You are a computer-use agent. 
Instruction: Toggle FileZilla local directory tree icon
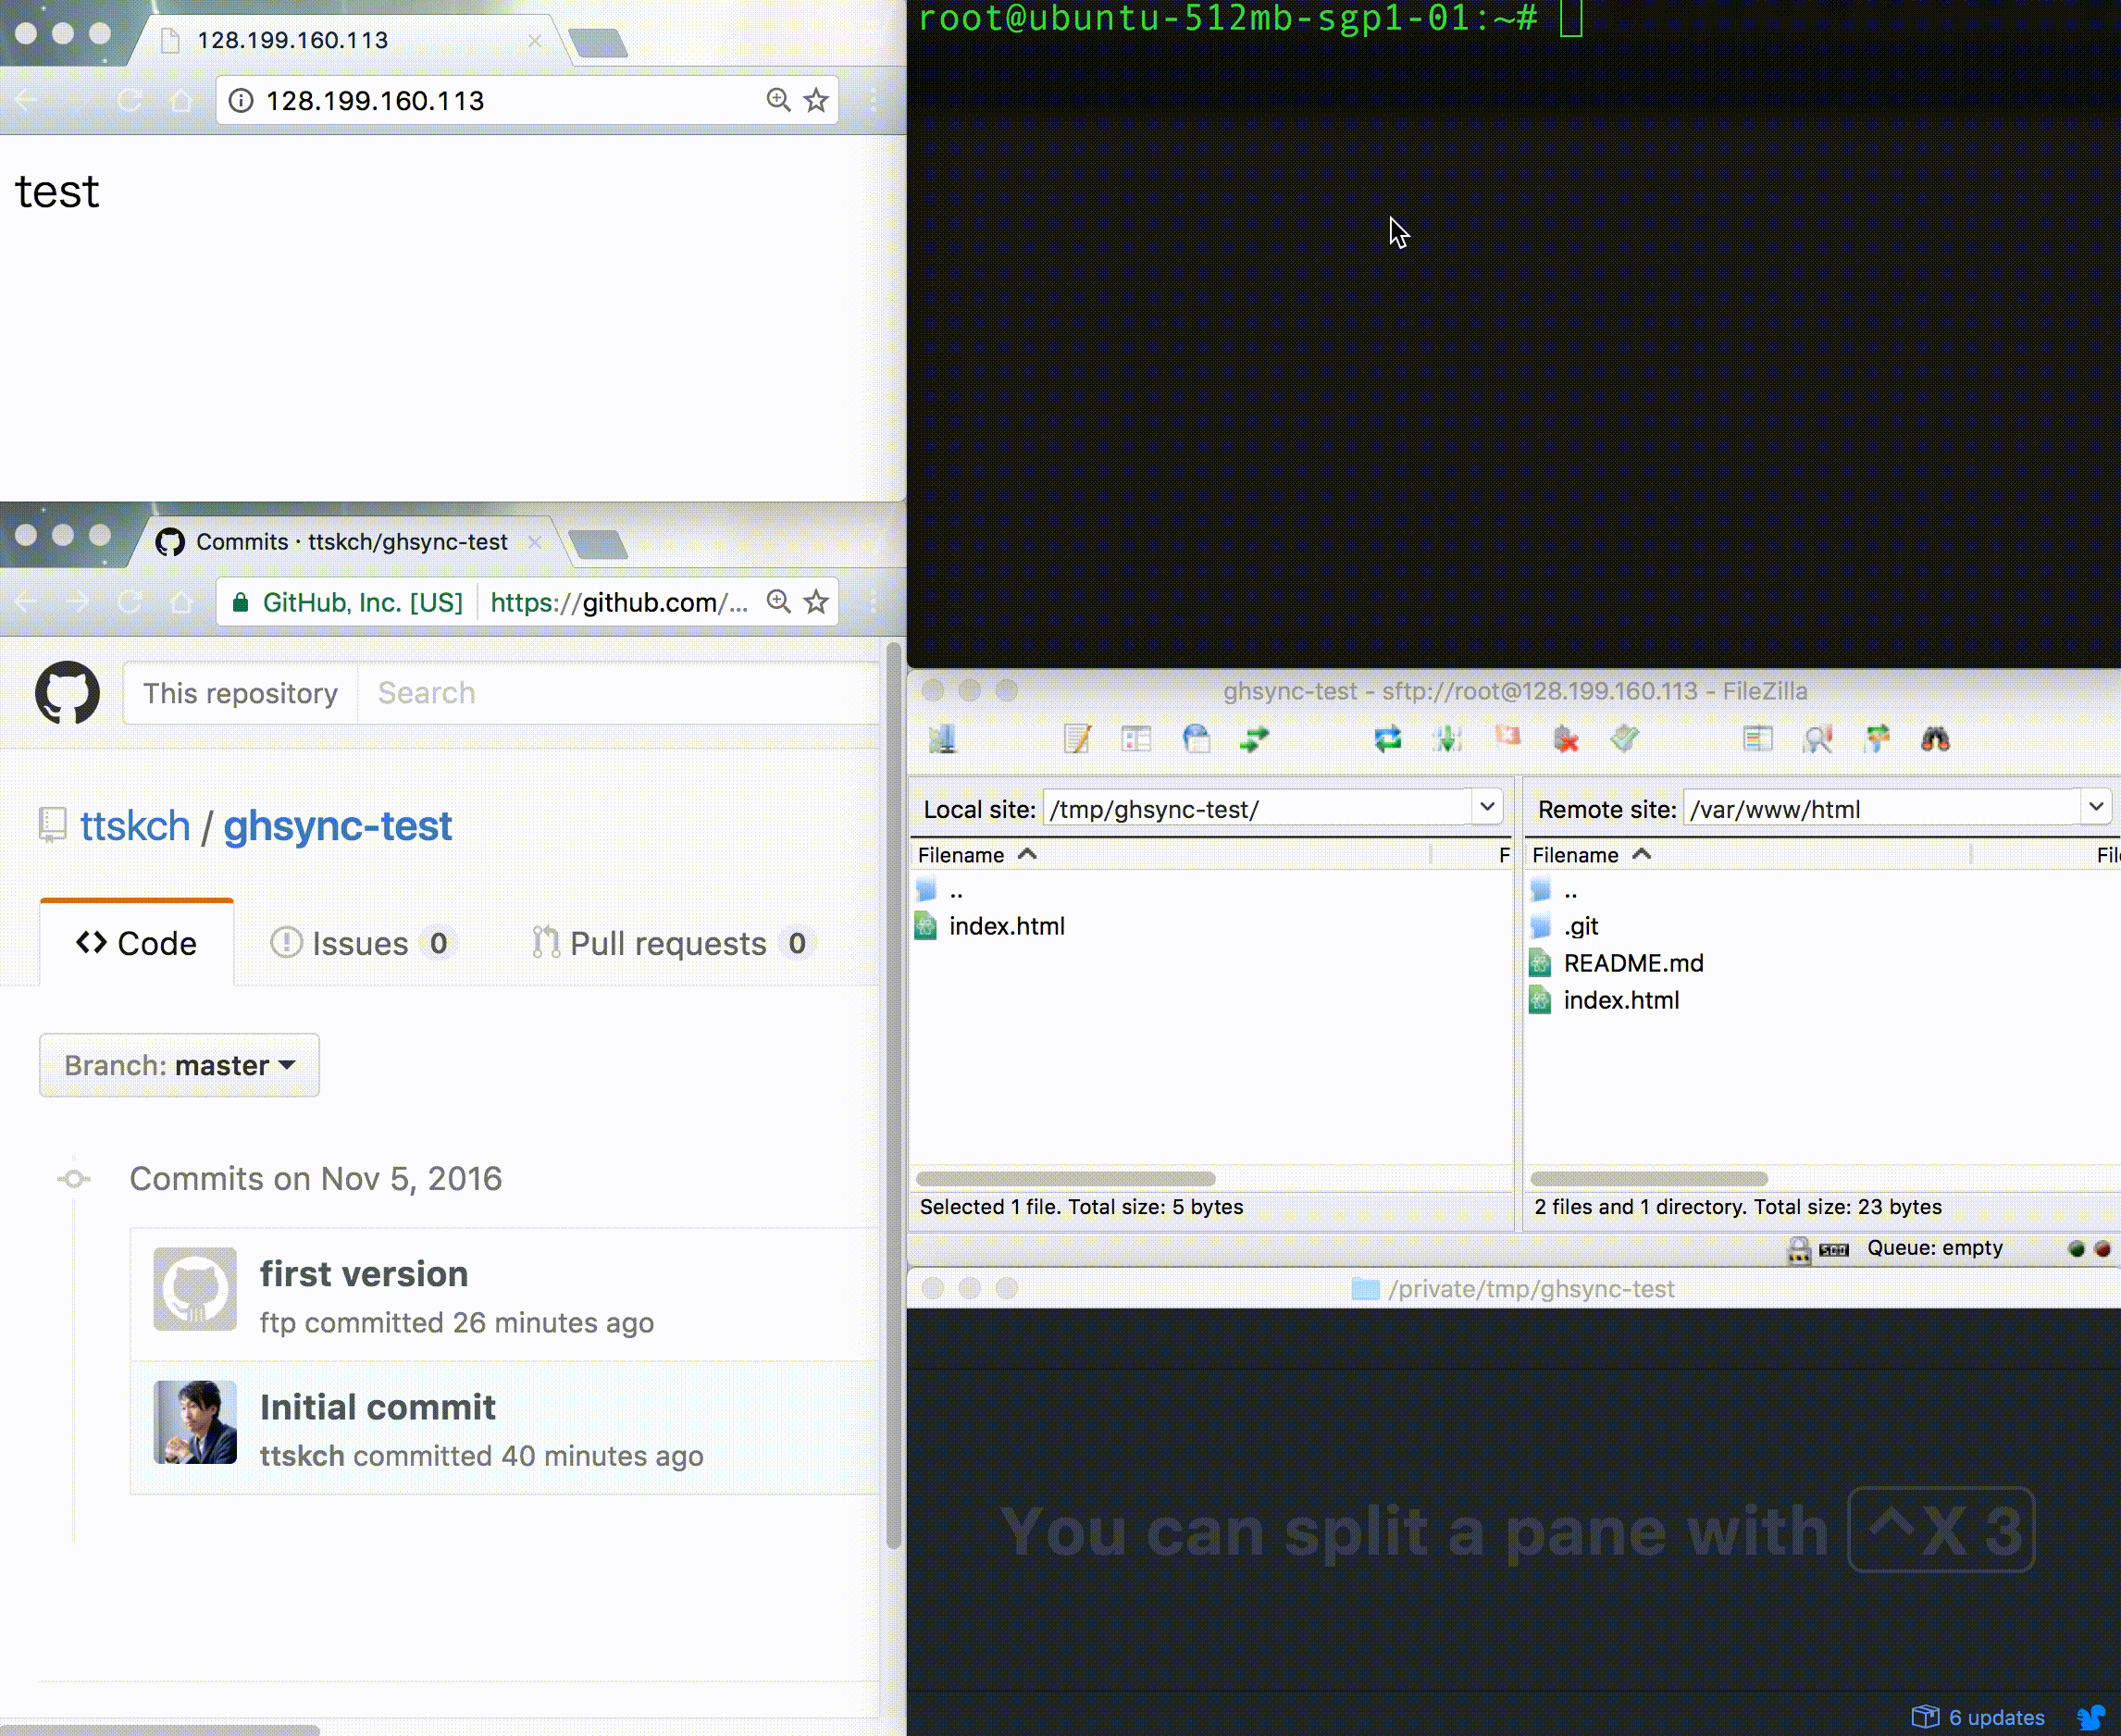pyautogui.click(x=1136, y=739)
